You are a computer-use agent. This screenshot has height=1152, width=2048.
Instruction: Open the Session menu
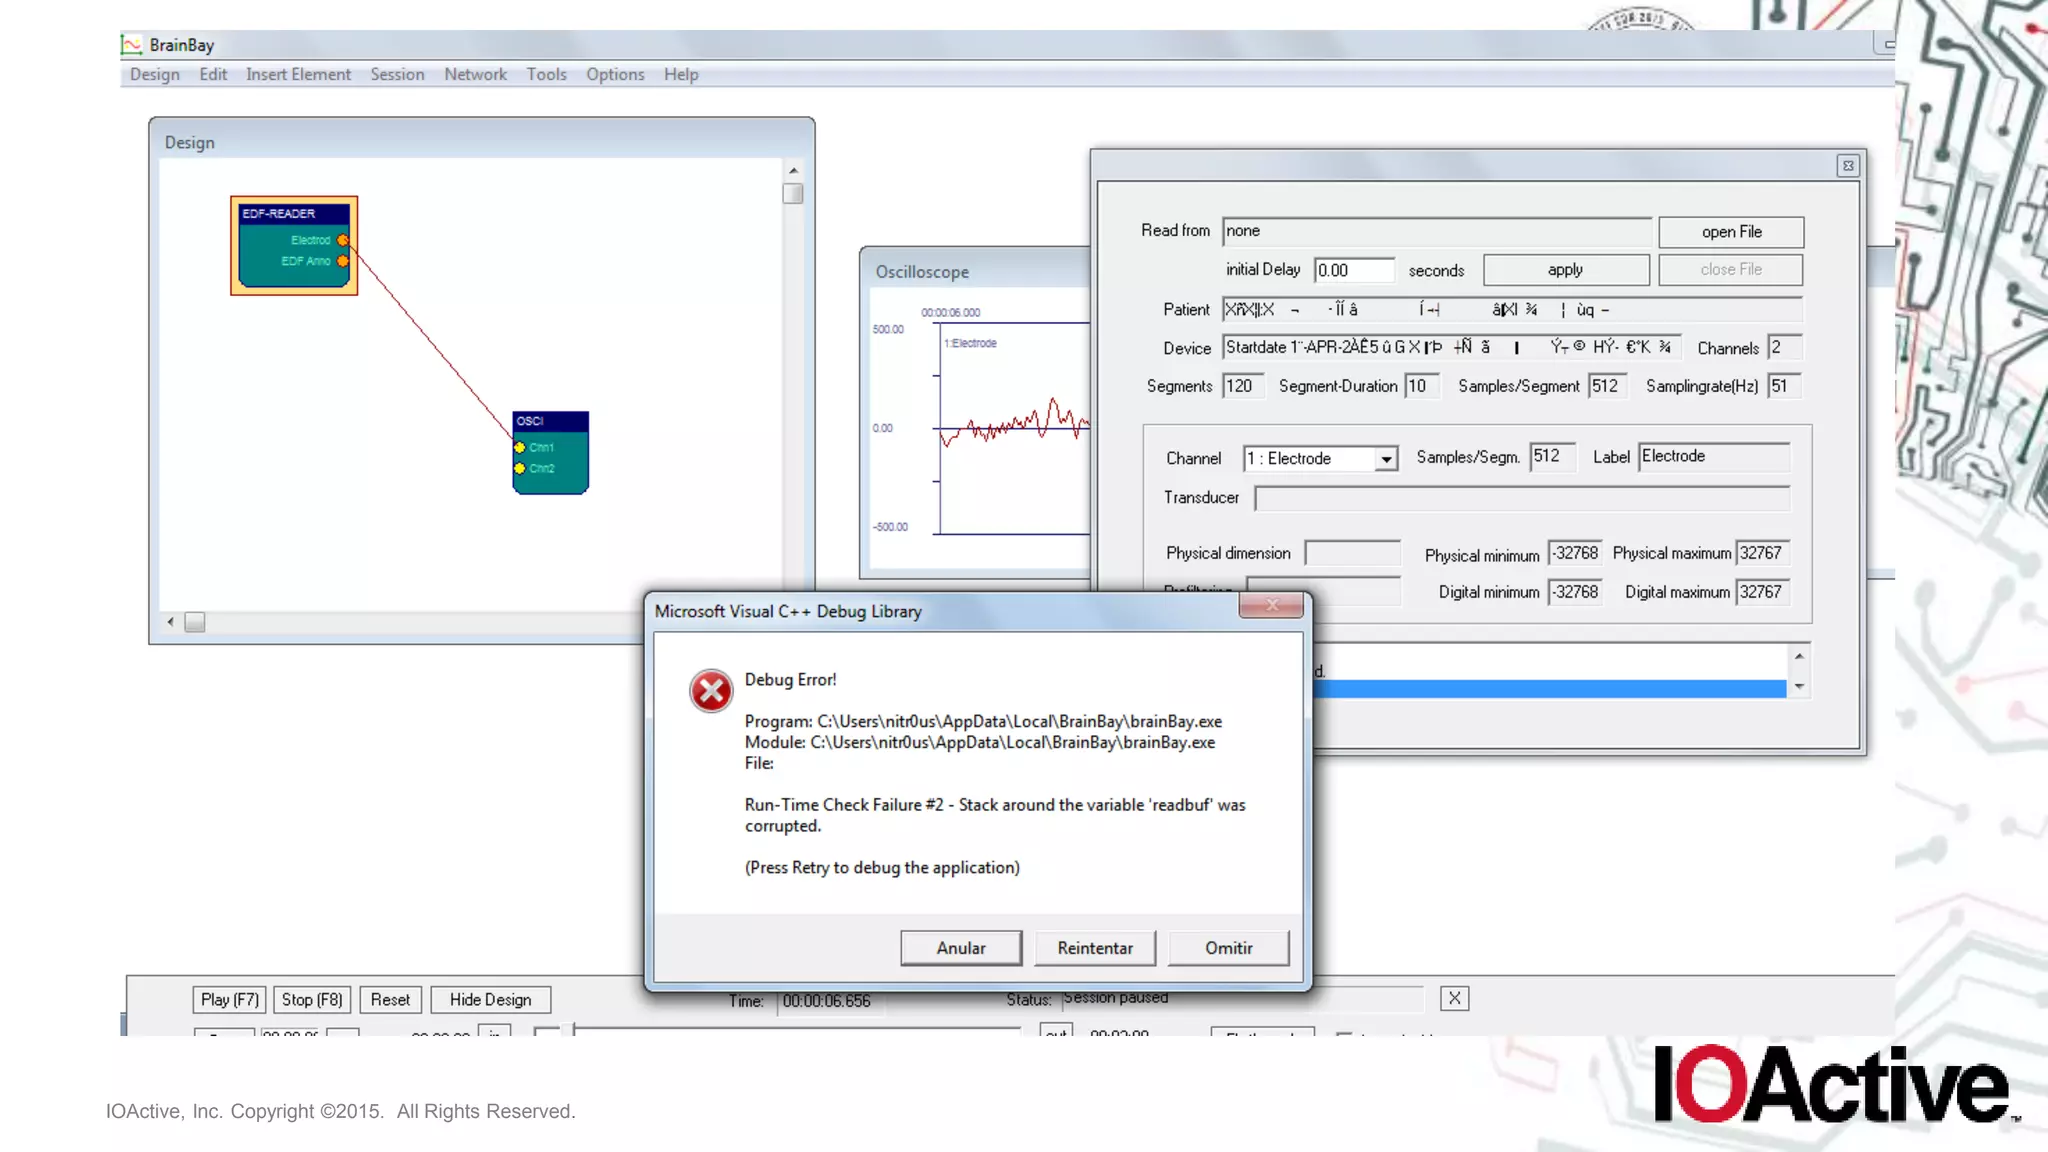(397, 75)
